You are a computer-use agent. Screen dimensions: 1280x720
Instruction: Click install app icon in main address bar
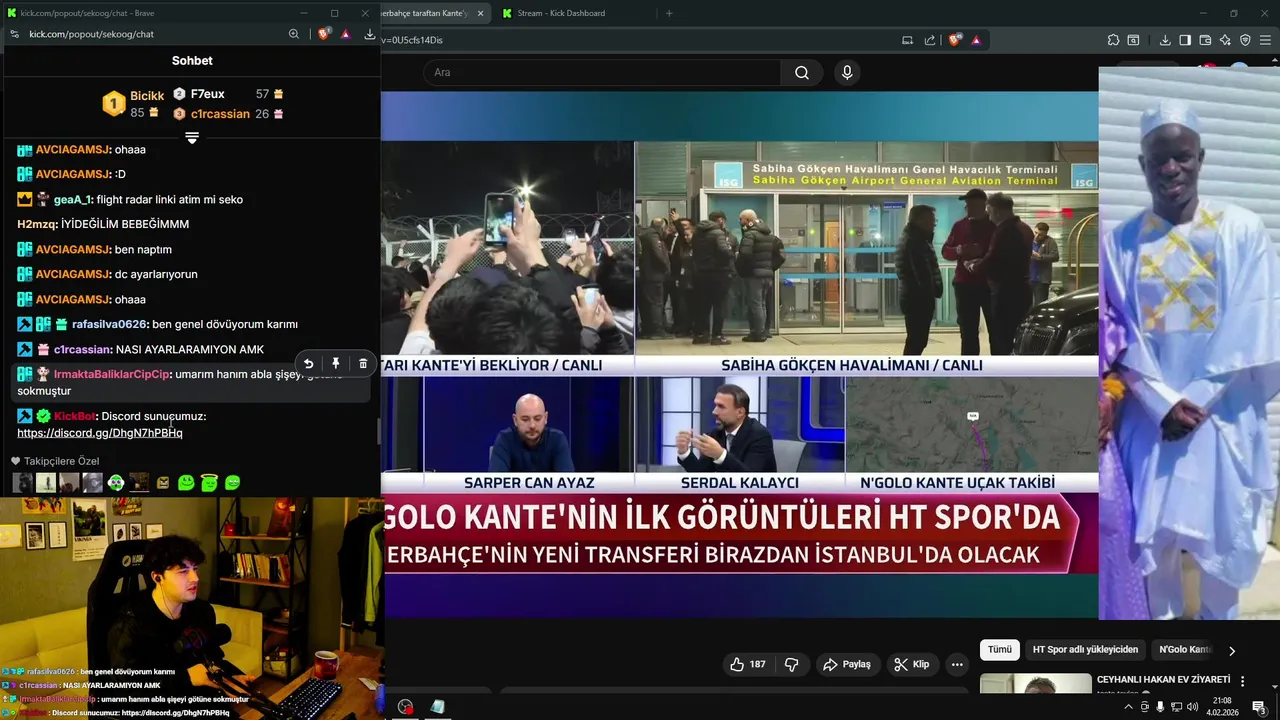pyautogui.click(x=908, y=40)
